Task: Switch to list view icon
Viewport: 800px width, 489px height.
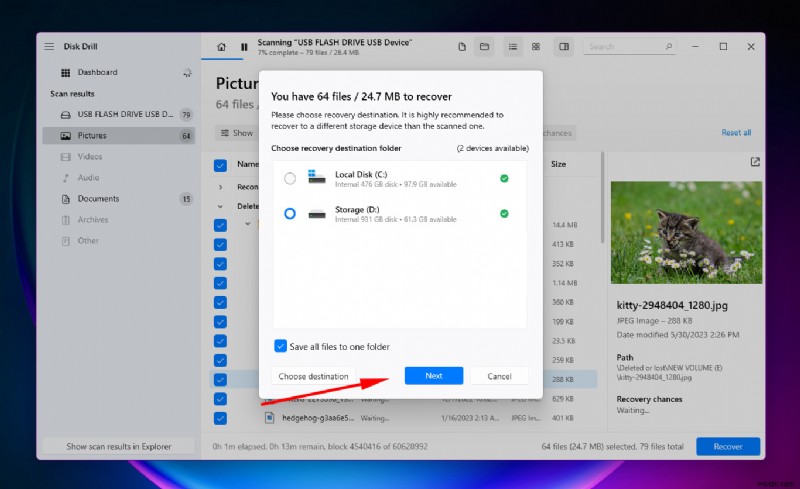Action: pos(513,46)
